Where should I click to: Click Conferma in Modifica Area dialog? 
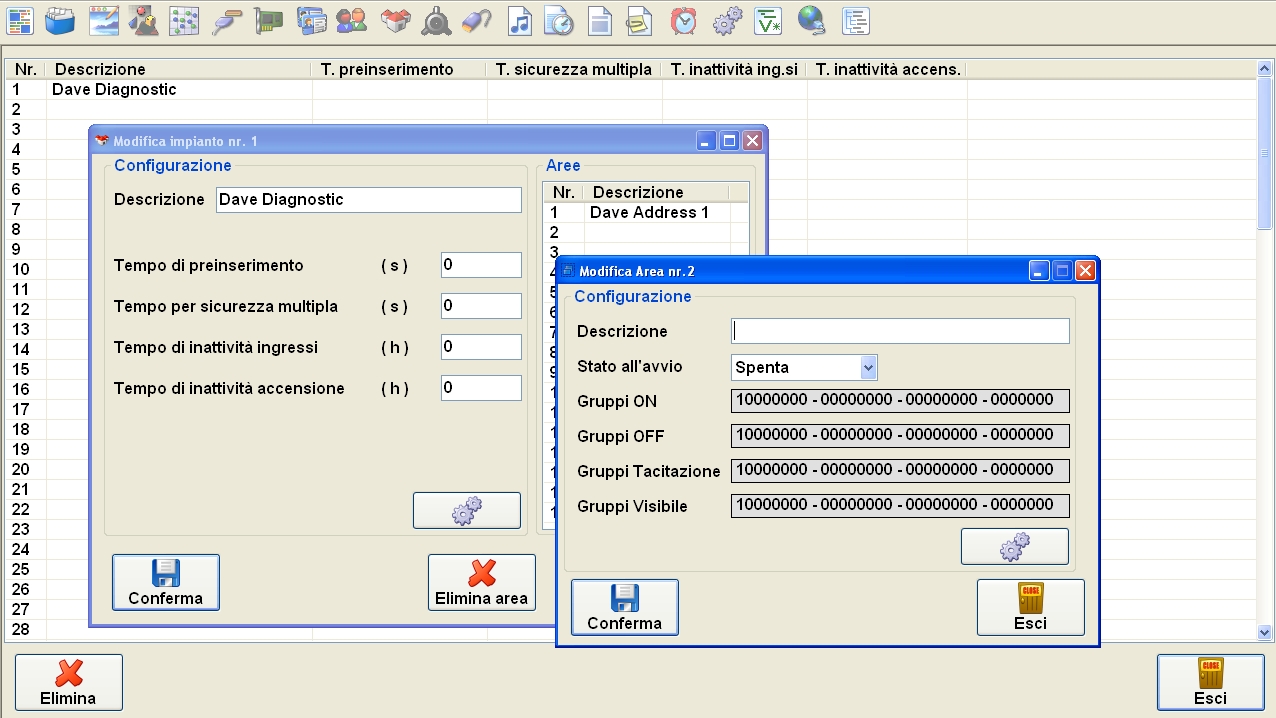tap(625, 607)
